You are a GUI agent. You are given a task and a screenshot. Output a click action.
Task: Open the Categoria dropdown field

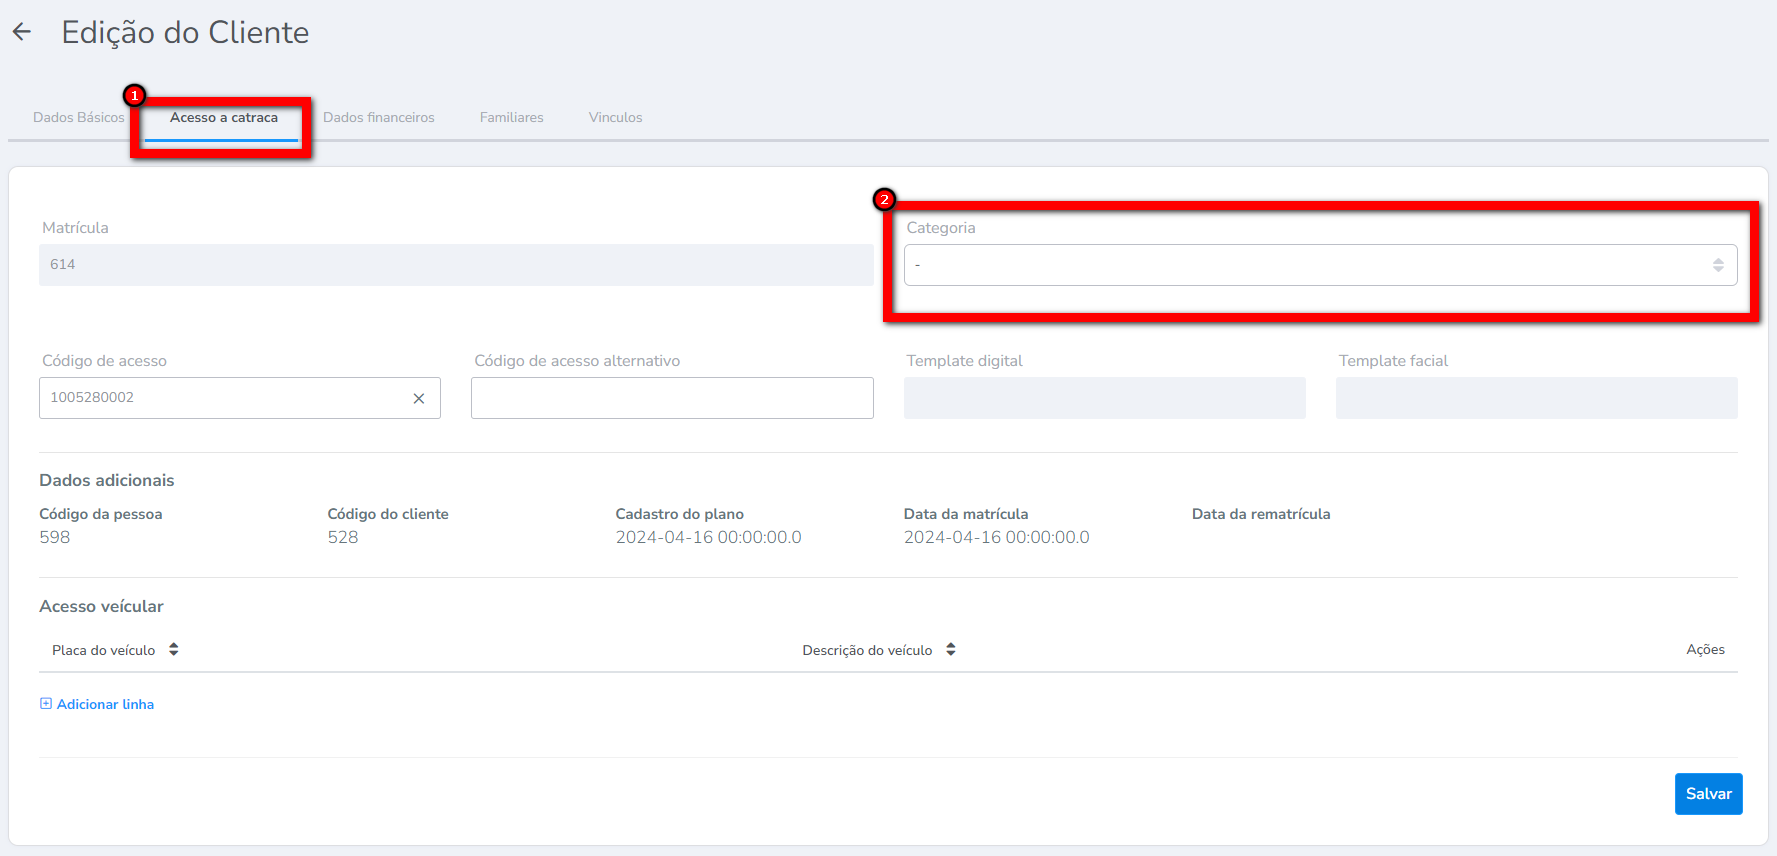pyautogui.click(x=1300, y=265)
